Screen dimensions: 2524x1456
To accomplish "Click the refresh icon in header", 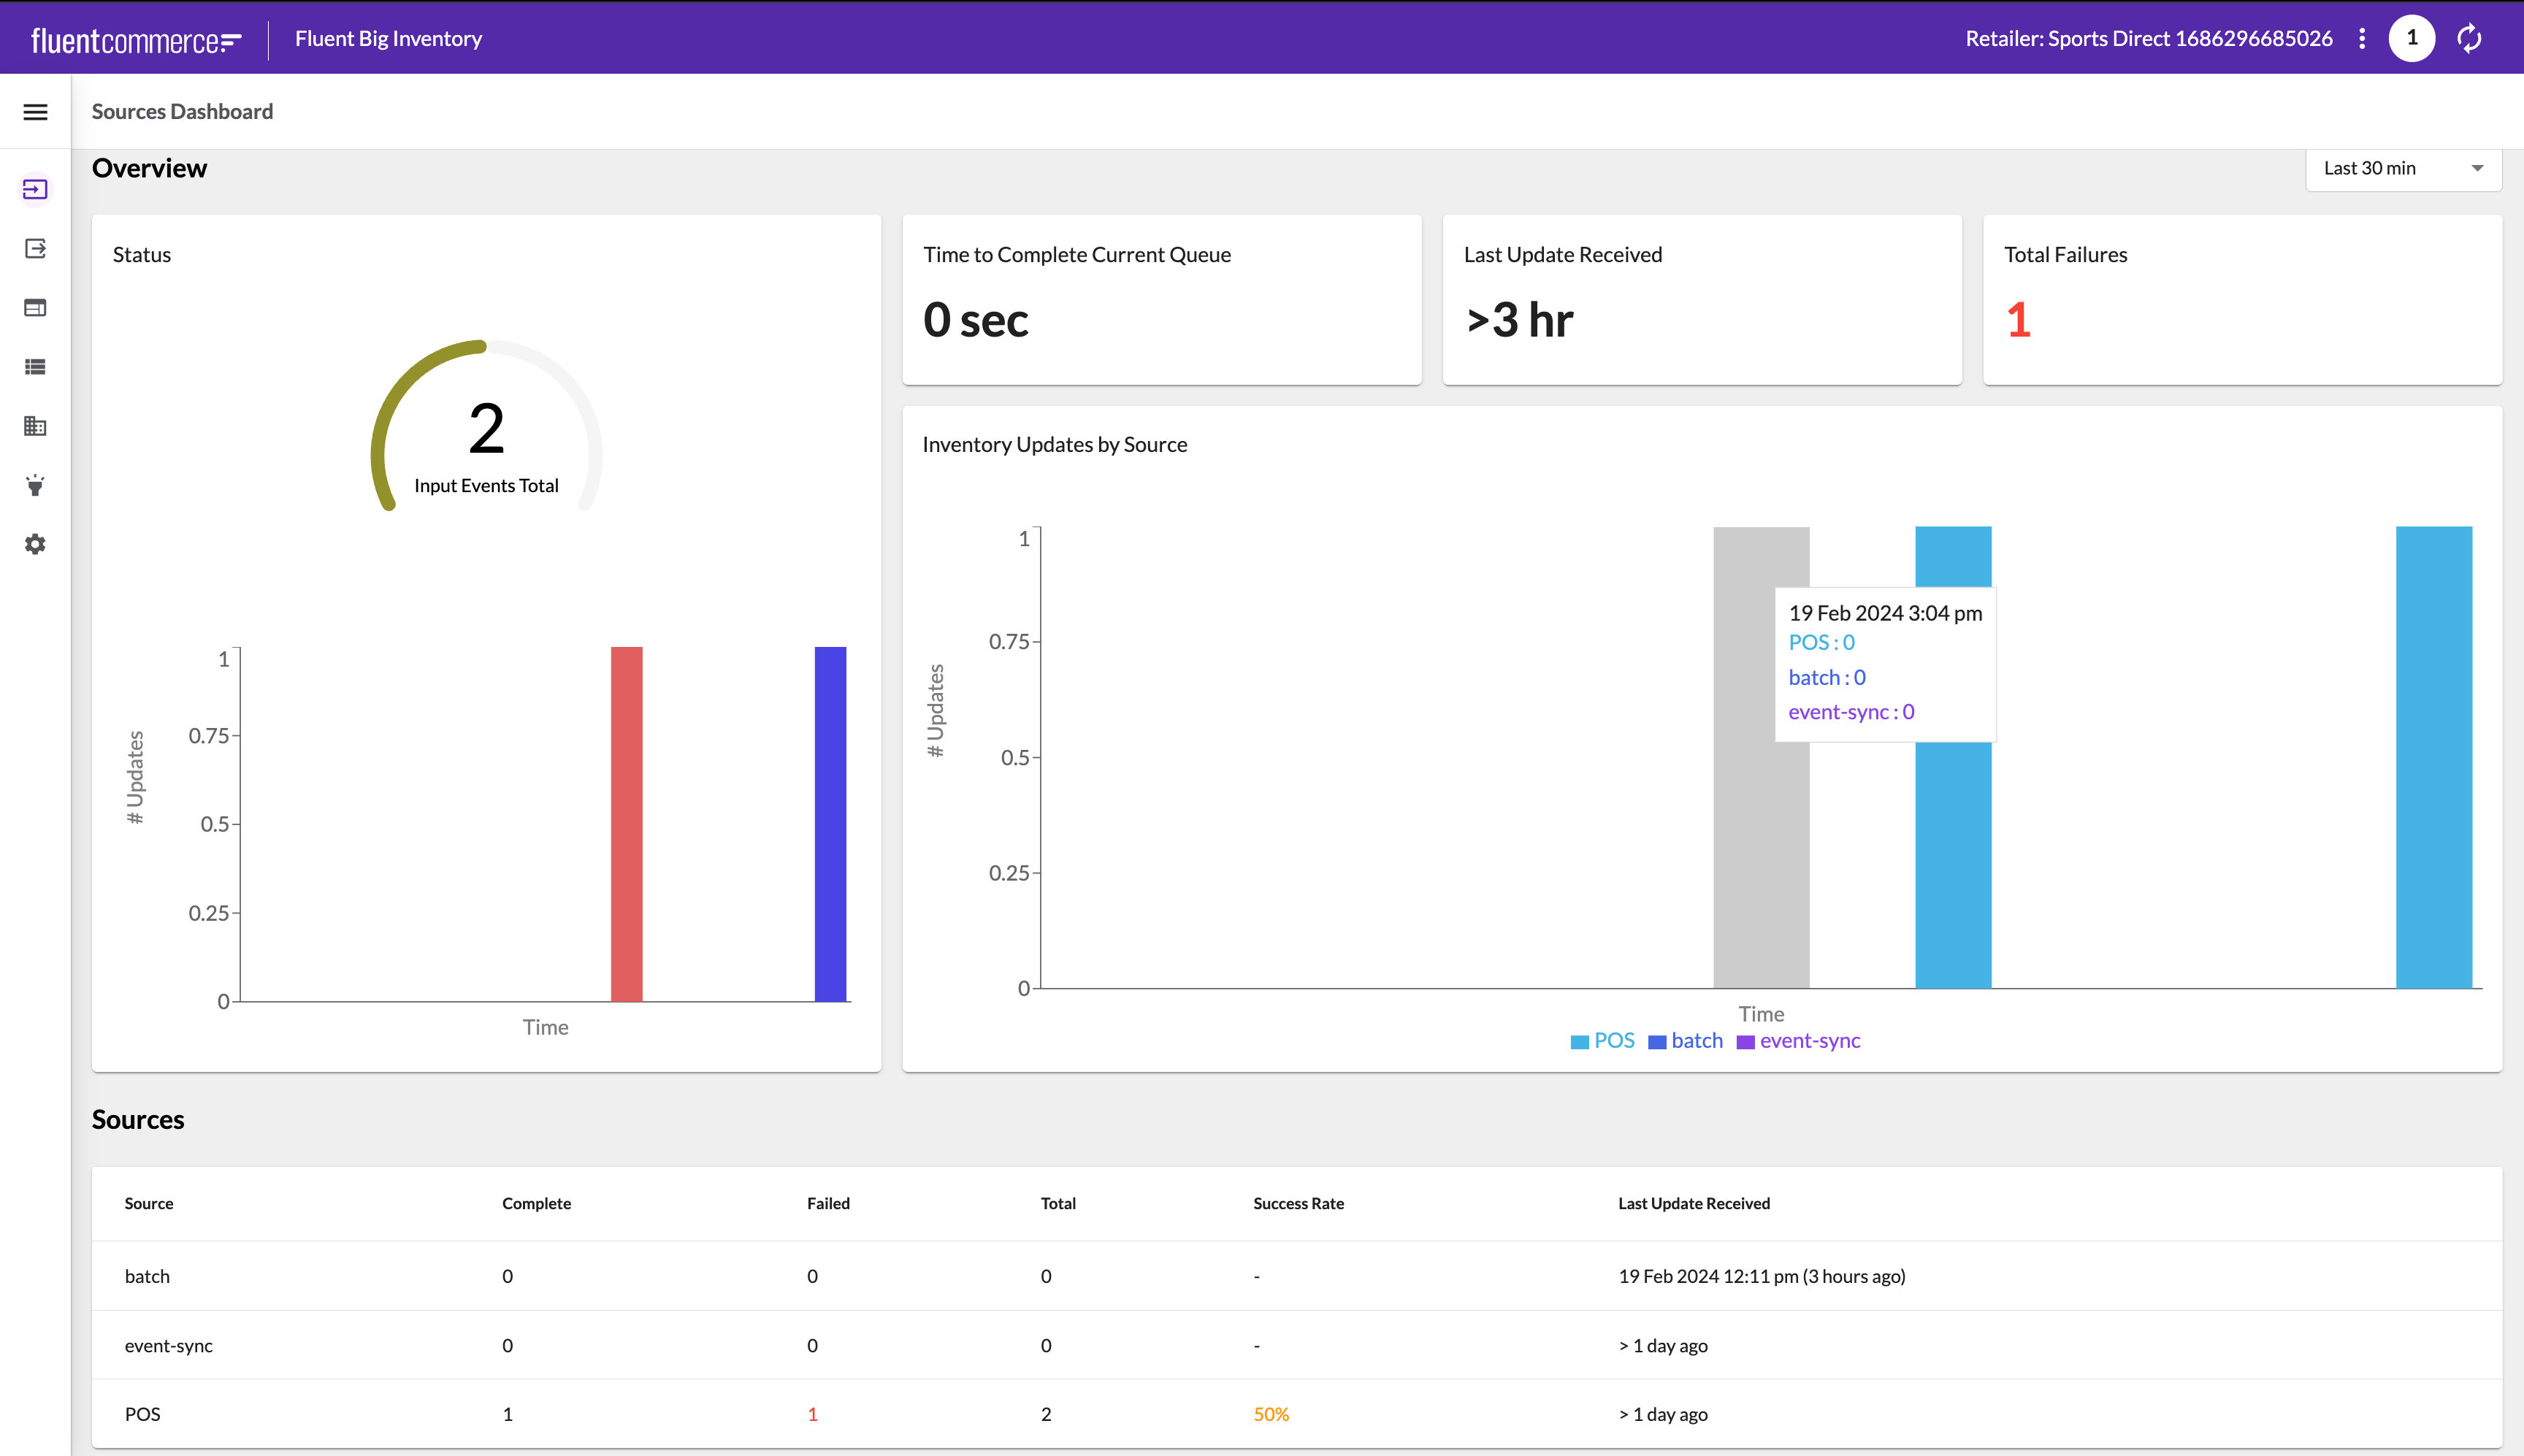I will [2470, 38].
